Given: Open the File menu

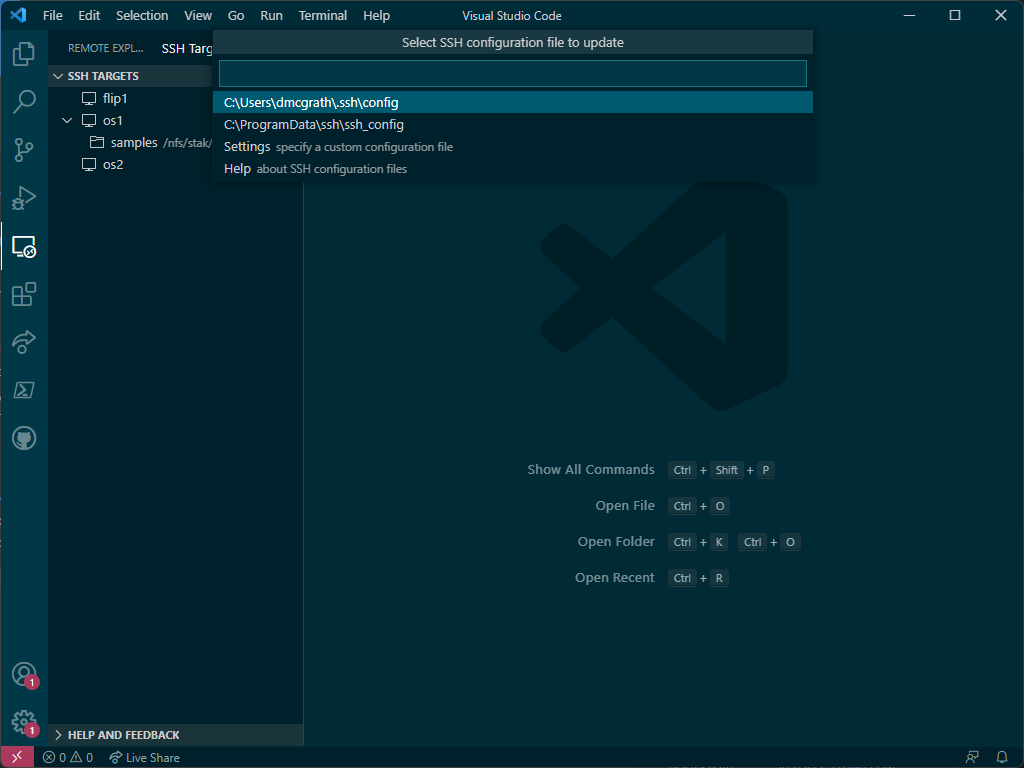Looking at the screenshot, I should pos(52,15).
